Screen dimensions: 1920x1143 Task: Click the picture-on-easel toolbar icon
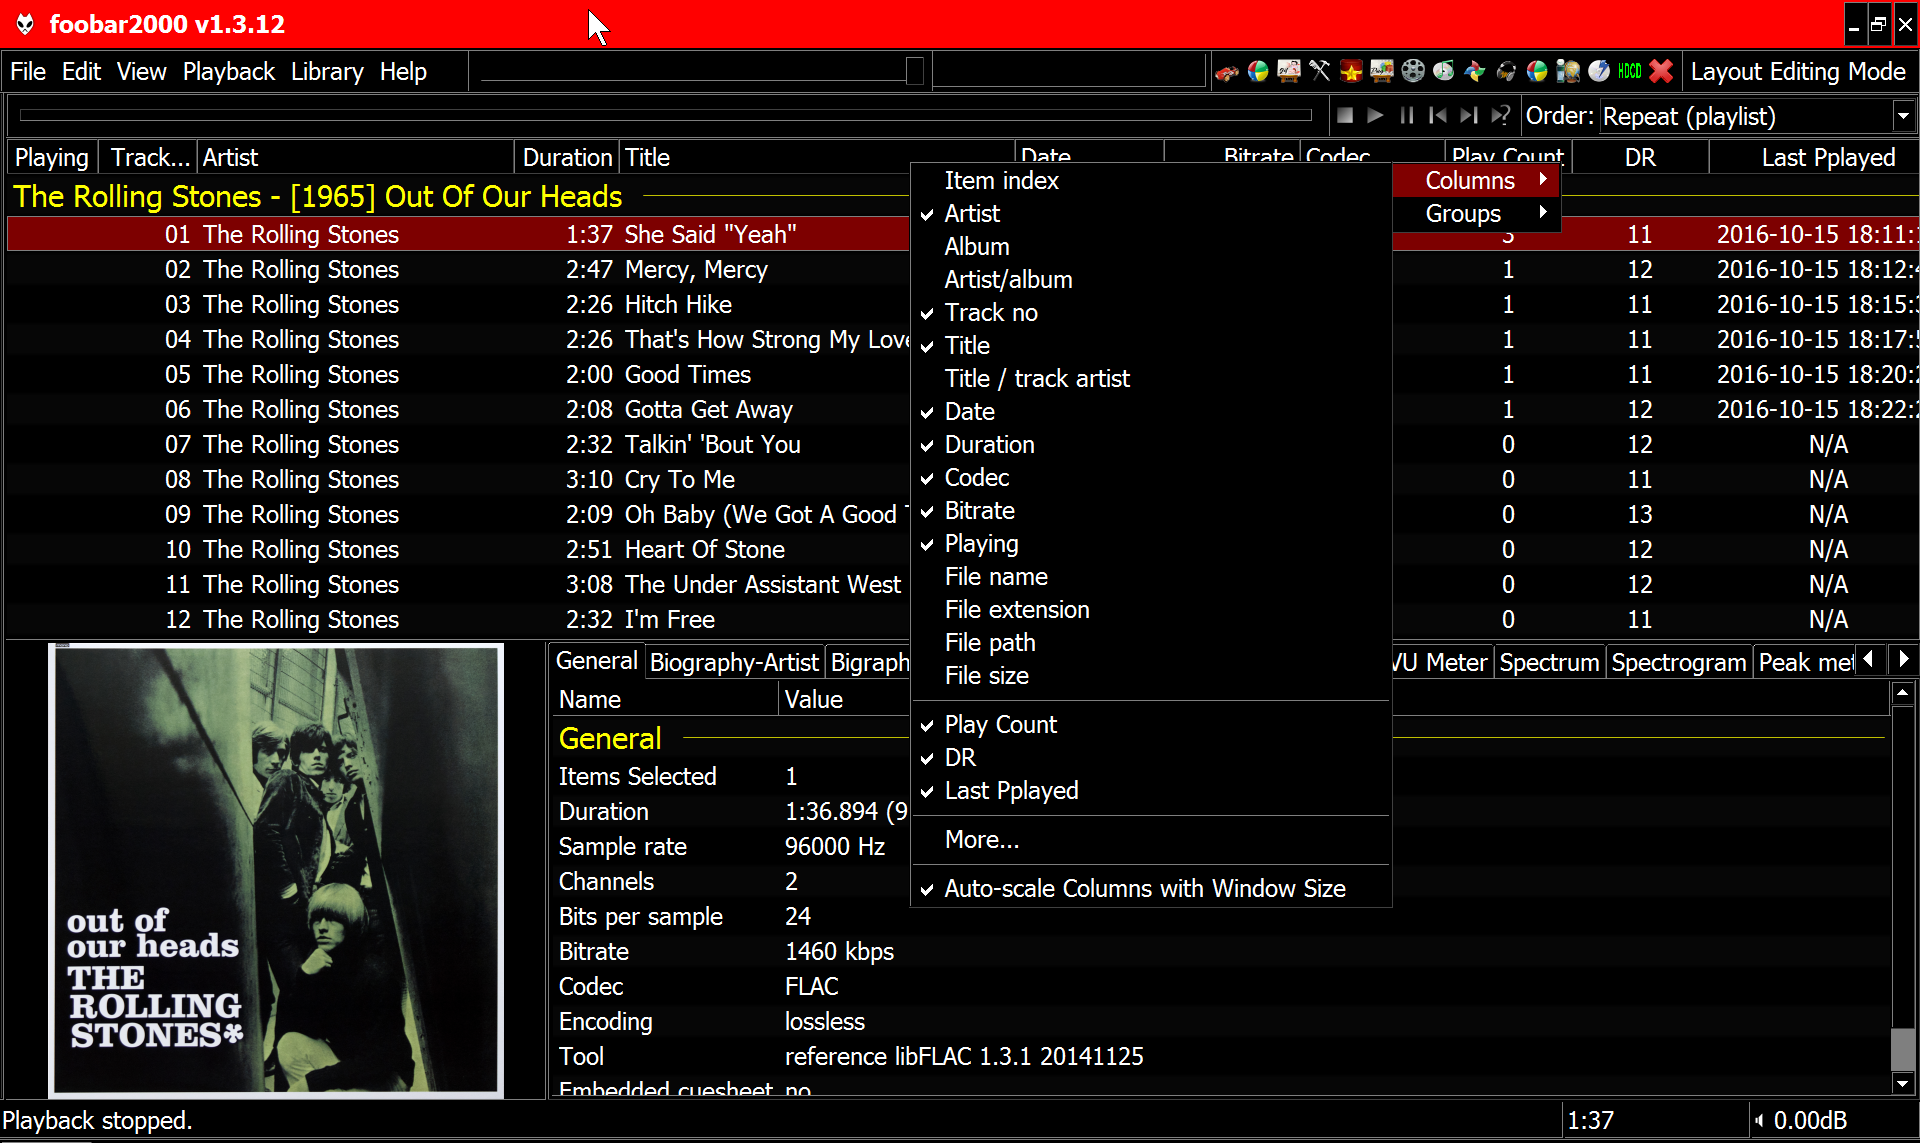pyautogui.click(x=1289, y=71)
